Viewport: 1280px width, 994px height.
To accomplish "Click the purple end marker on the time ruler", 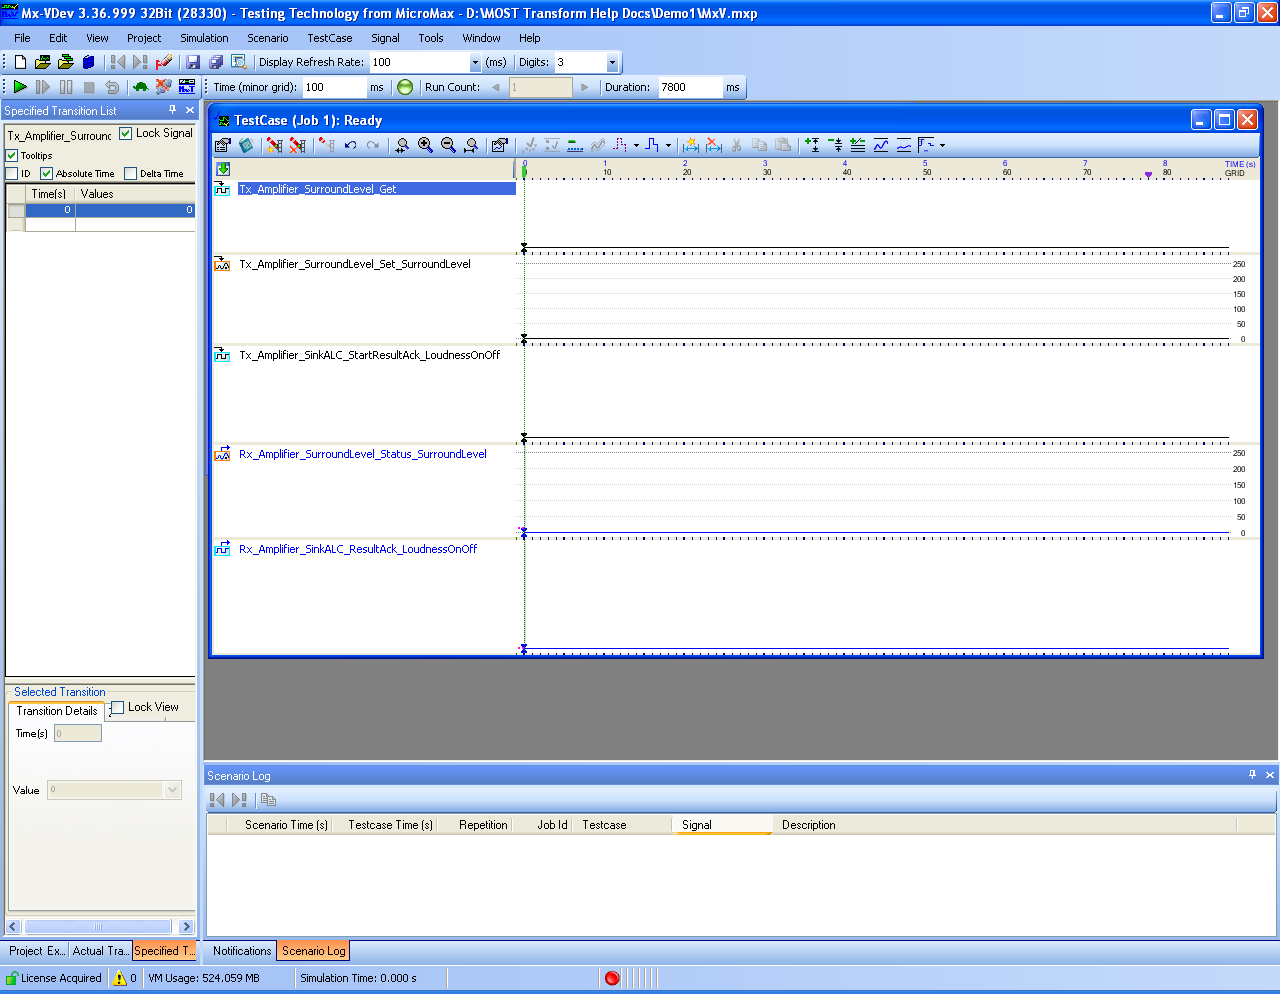I will coord(1148,175).
